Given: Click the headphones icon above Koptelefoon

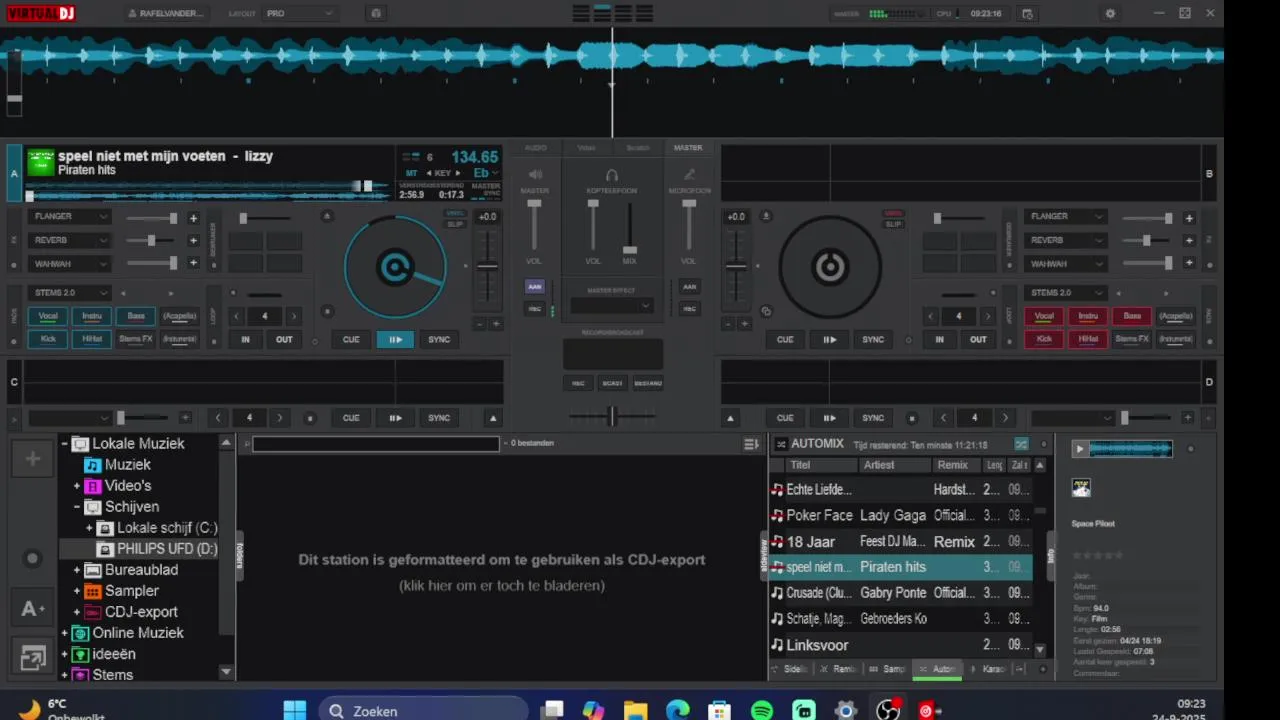Looking at the screenshot, I should pyautogui.click(x=612, y=175).
